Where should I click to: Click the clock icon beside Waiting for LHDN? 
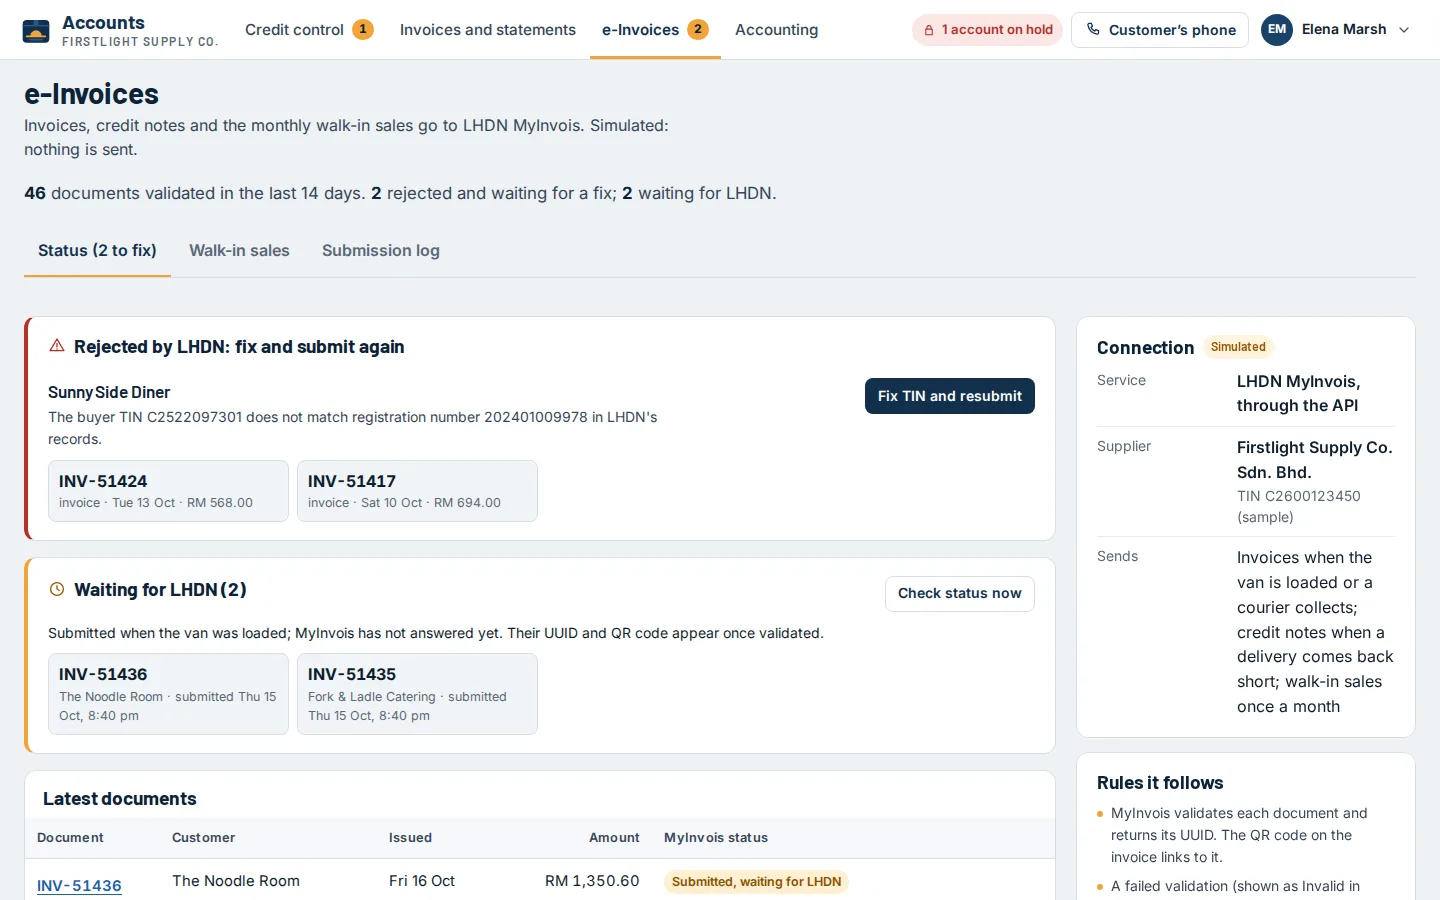coord(57,590)
